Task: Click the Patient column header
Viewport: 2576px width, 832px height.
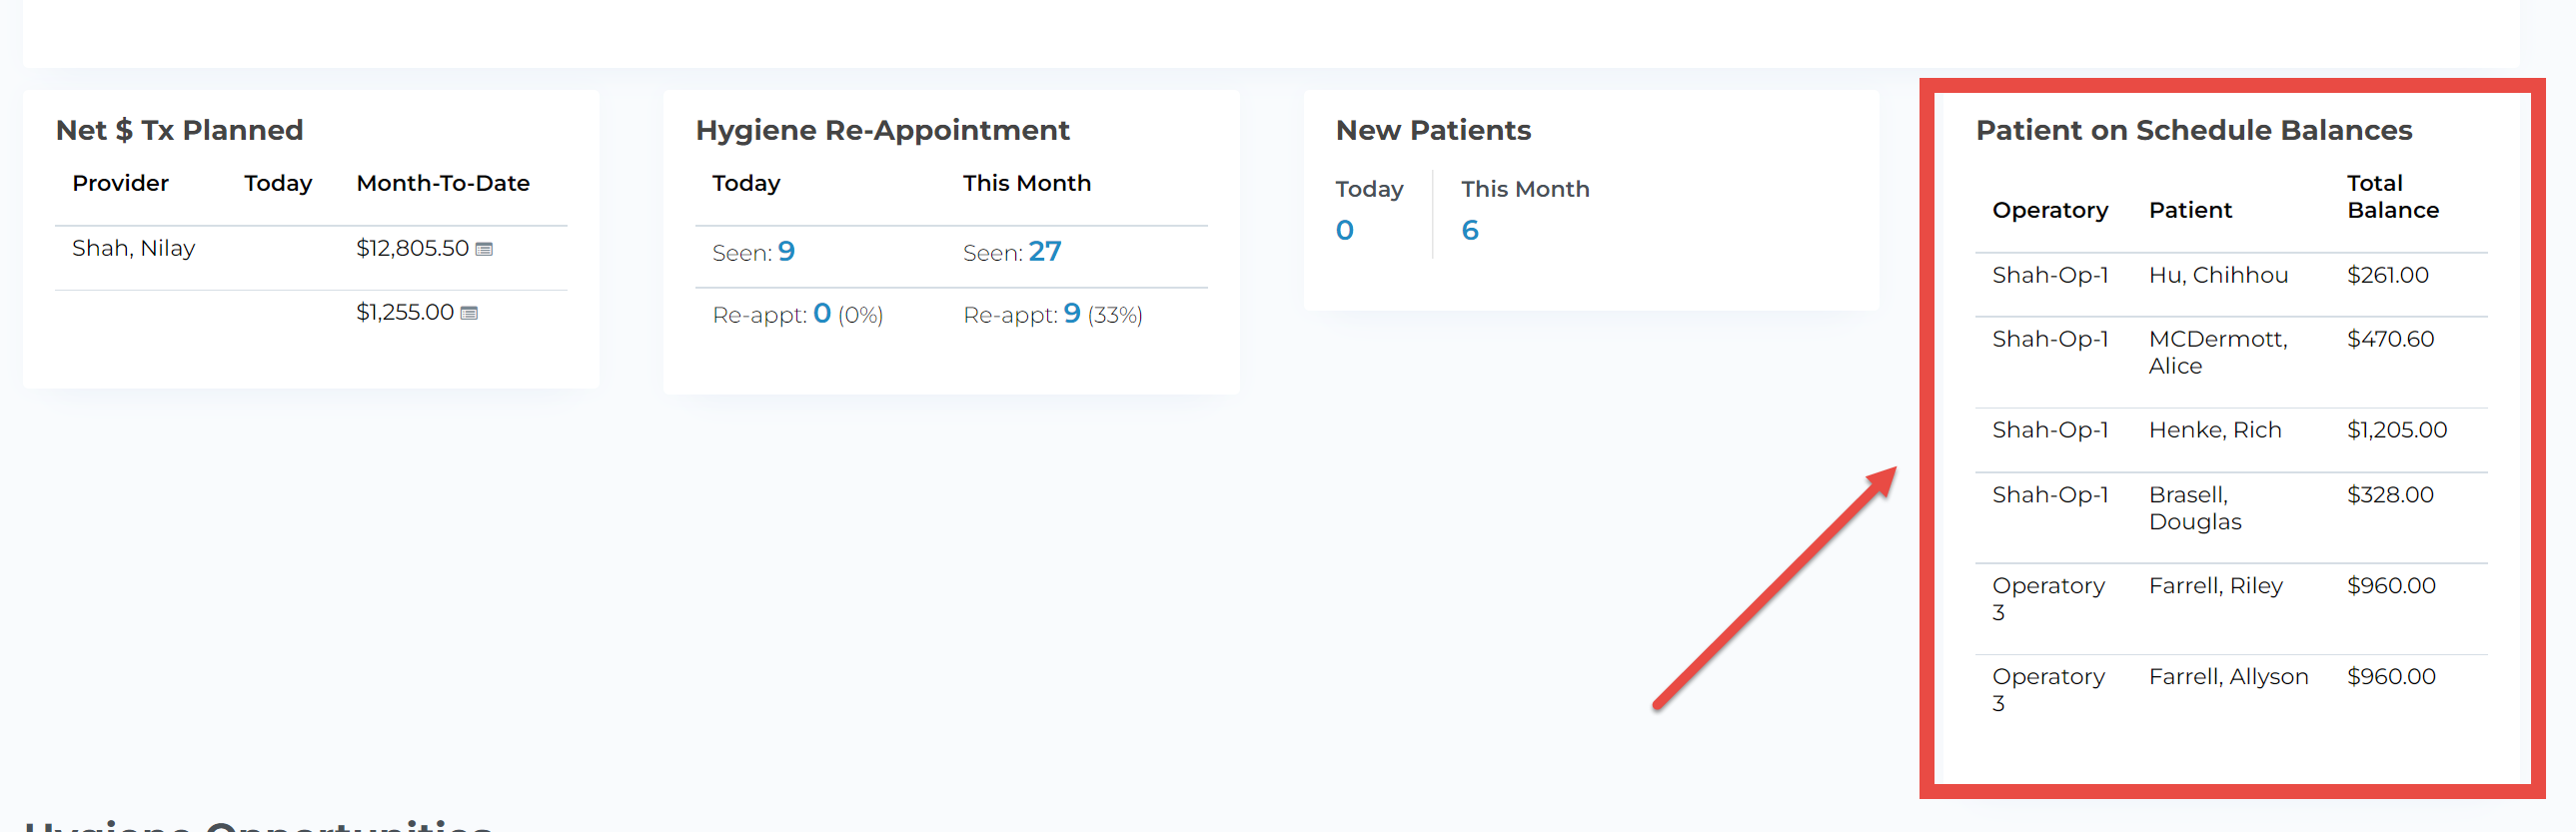Action: click(2190, 210)
